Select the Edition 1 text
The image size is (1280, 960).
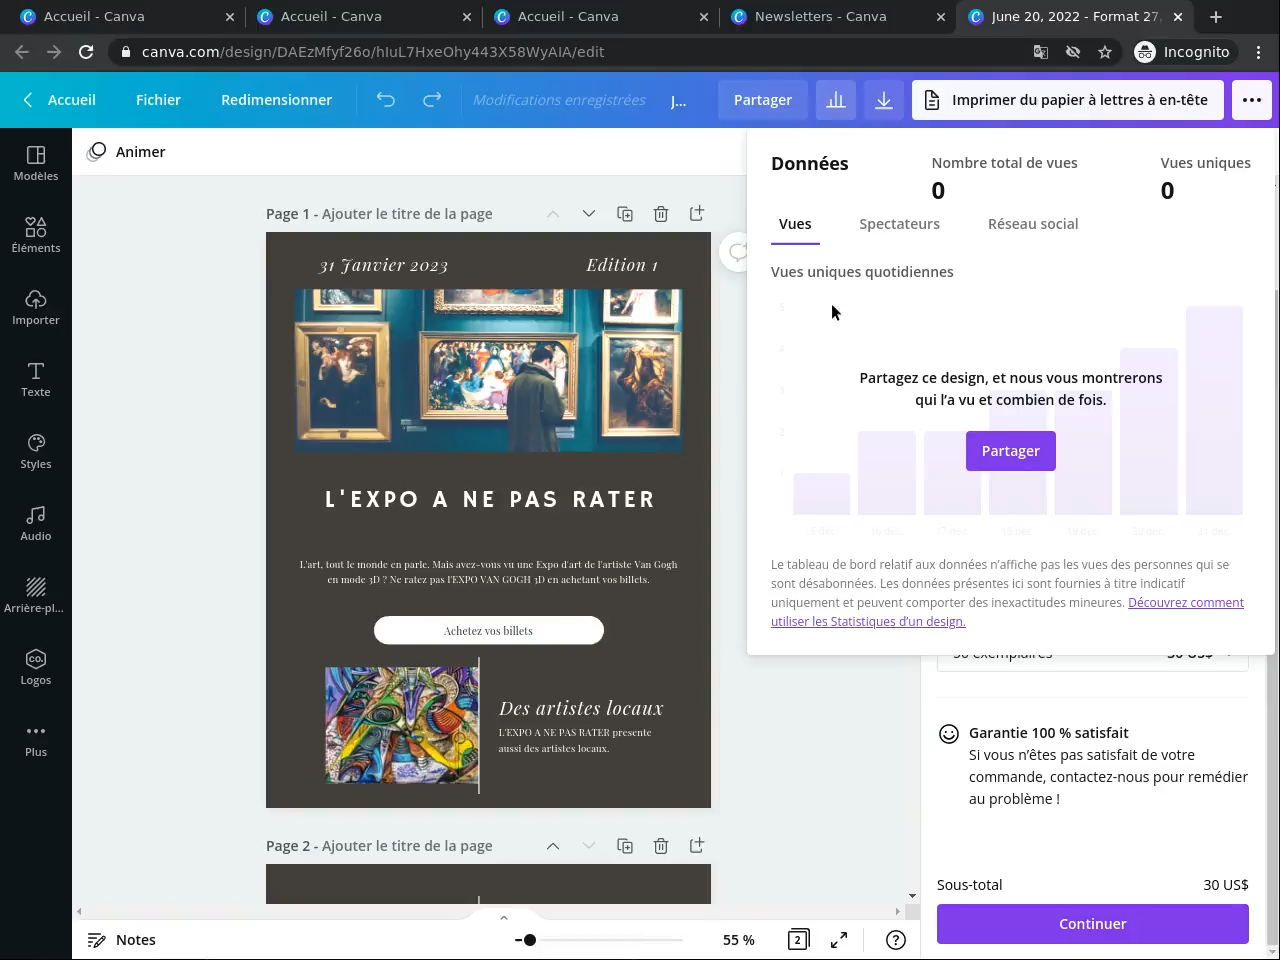pyautogui.click(x=622, y=265)
